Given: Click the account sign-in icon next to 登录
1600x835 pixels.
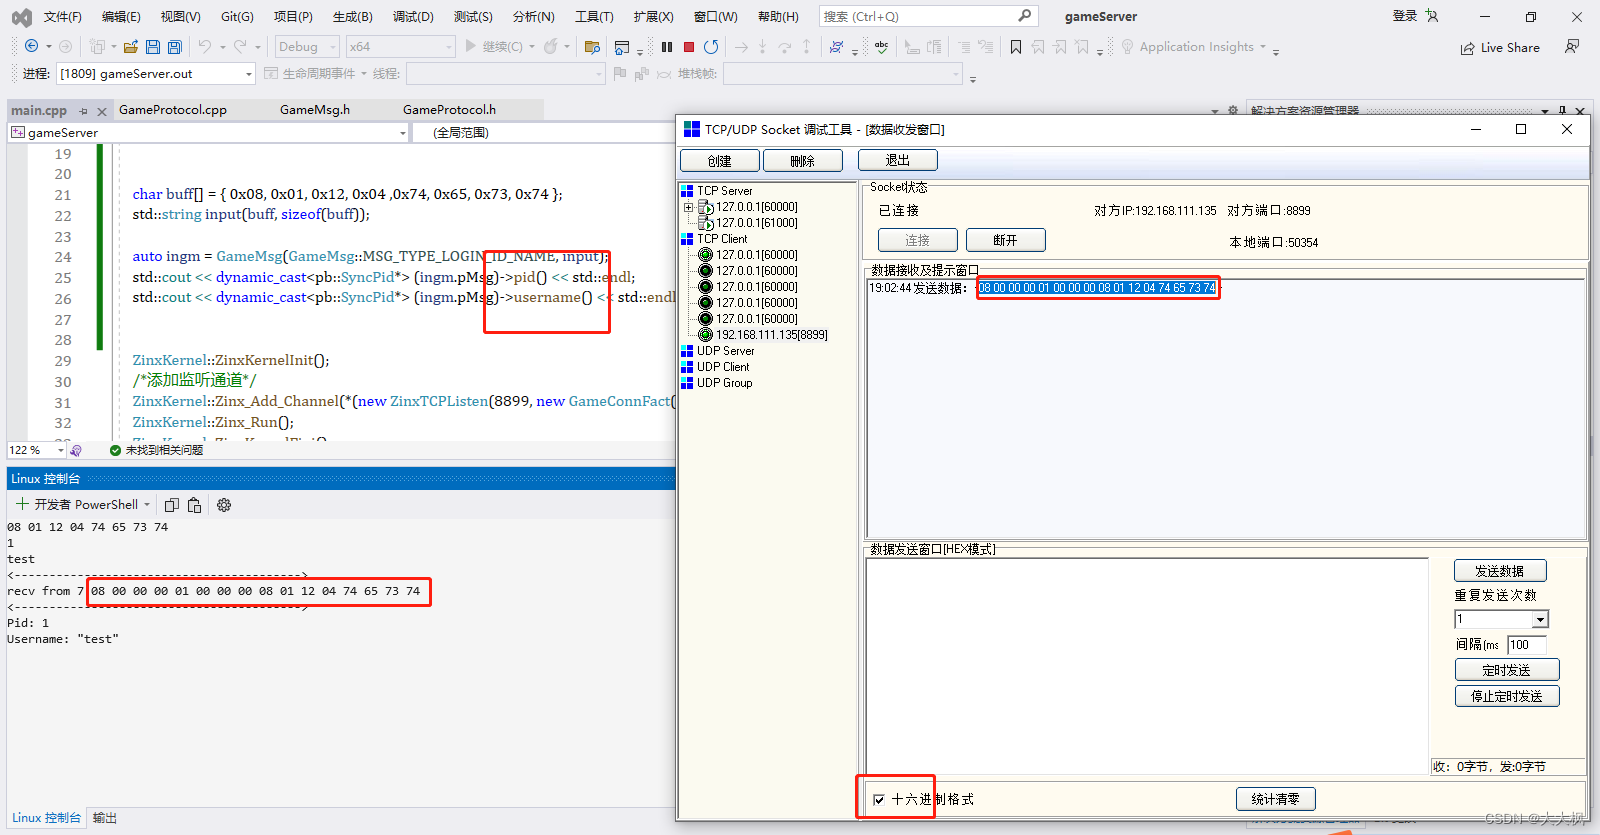Looking at the screenshot, I should [x=1432, y=16].
